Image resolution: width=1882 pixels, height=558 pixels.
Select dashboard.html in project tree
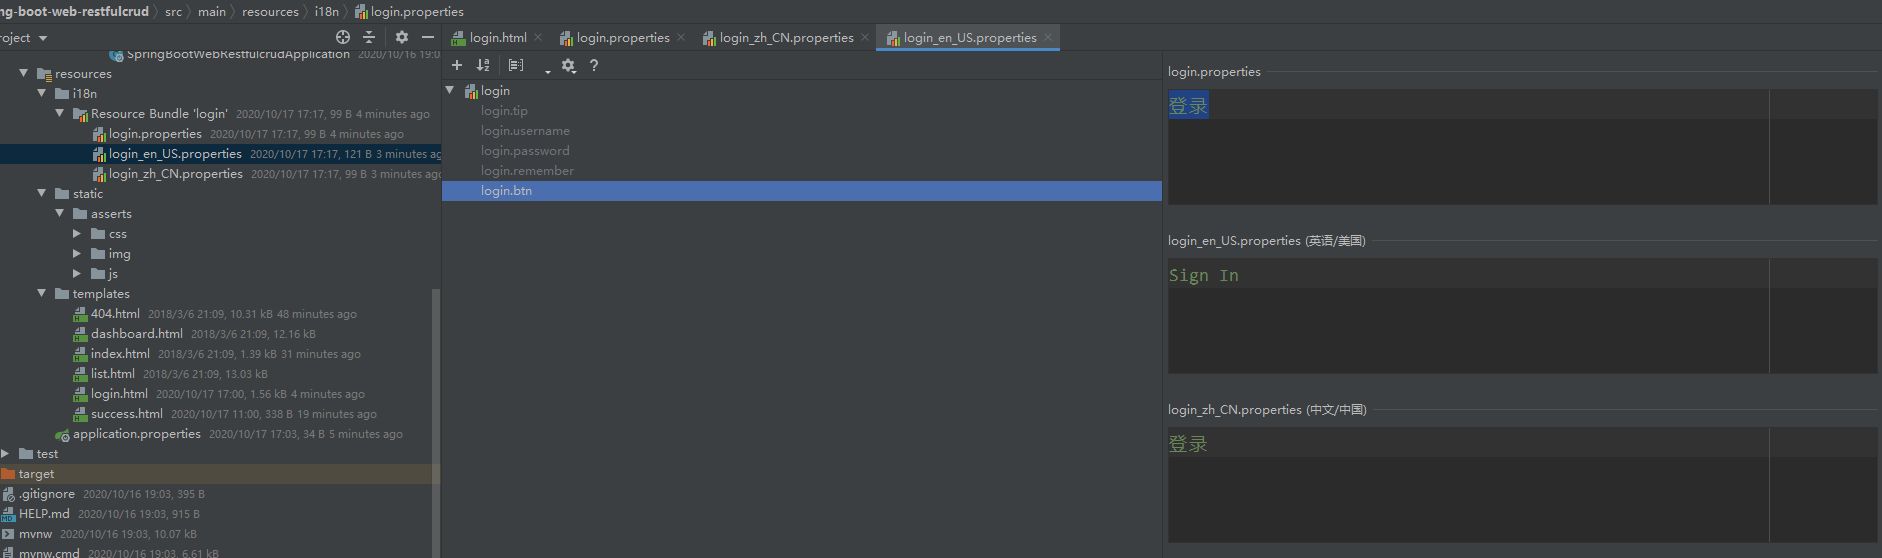[136, 334]
